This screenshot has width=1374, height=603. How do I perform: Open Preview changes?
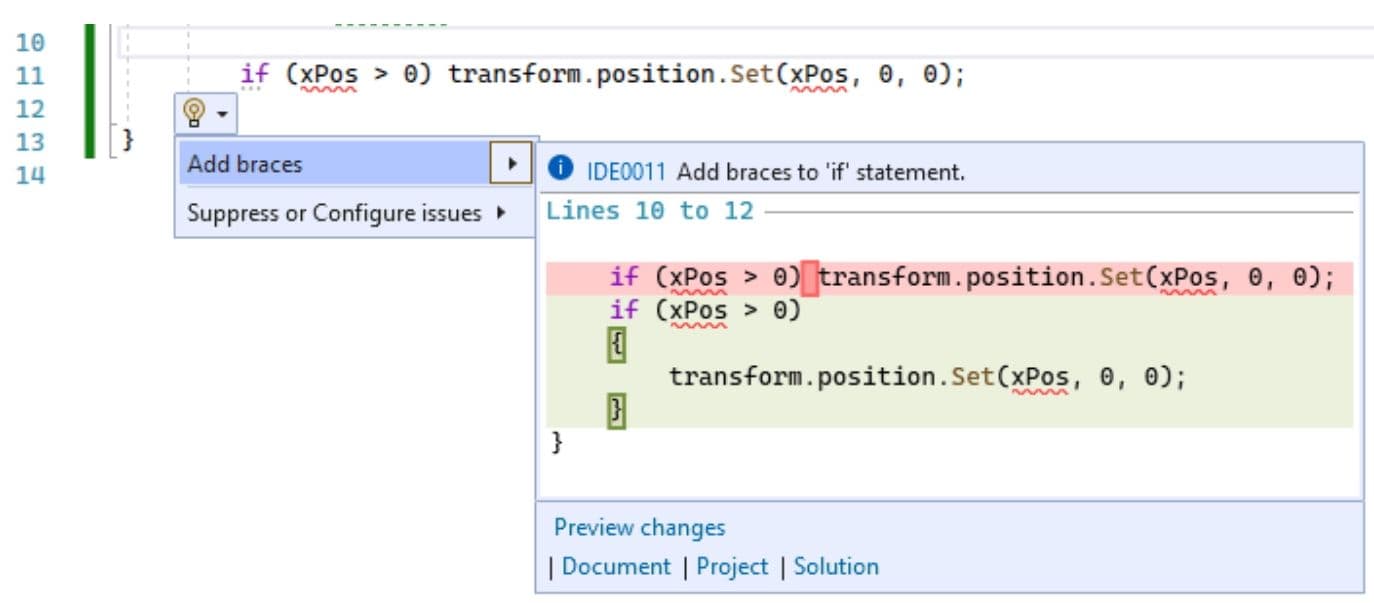[x=638, y=527]
